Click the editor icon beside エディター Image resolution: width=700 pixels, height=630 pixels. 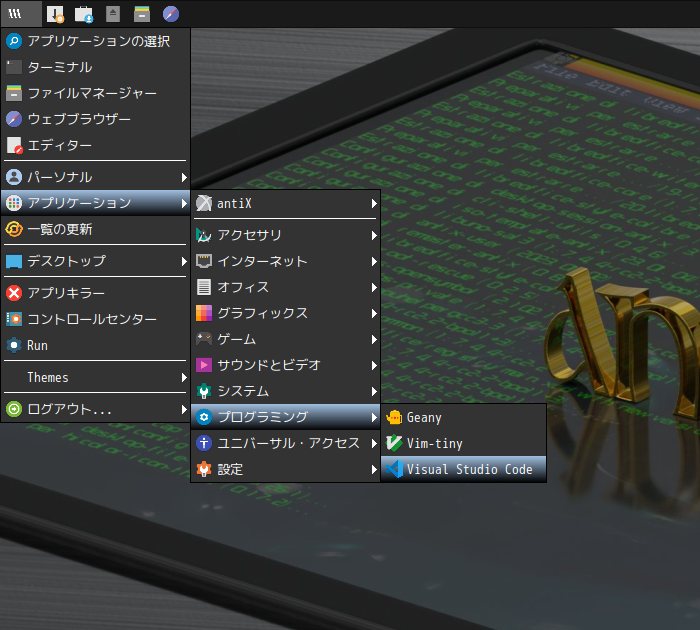[14, 145]
